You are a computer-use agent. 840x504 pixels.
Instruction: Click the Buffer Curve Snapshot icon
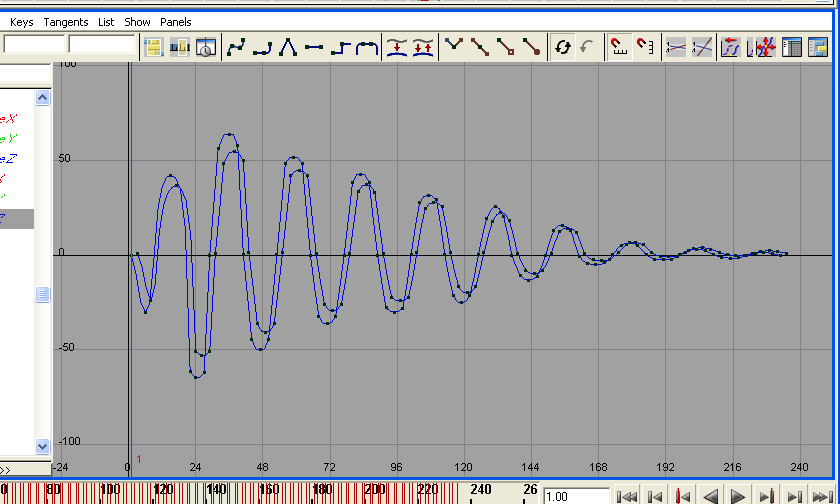coord(397,47)
